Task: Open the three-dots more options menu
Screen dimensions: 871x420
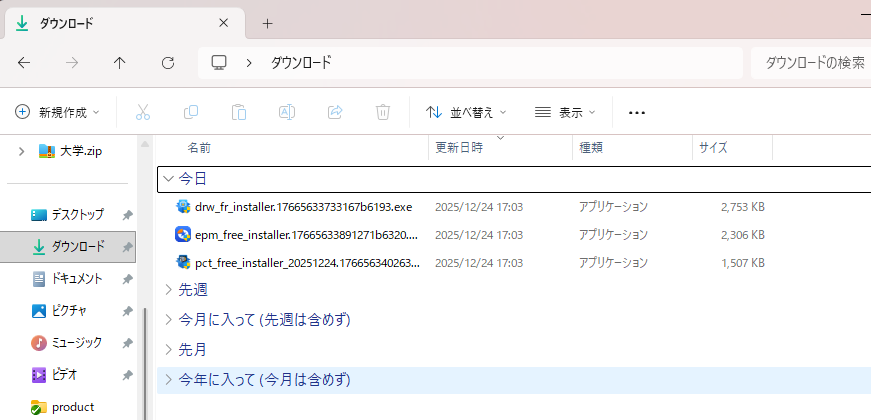Action: pyautogui.click(x=637, y=113)
